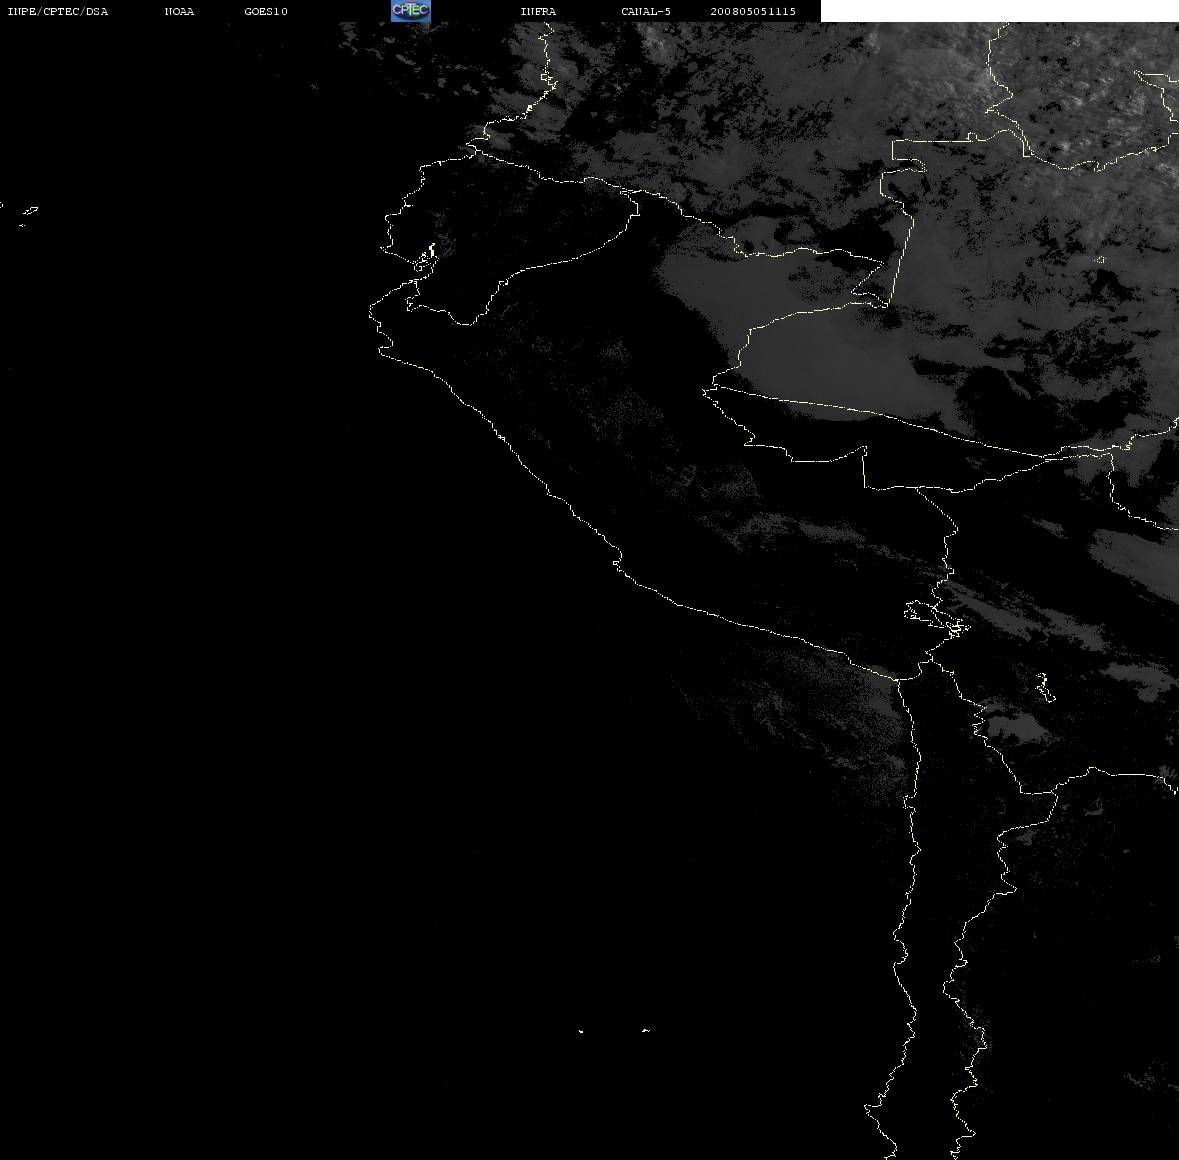Select the GOES10 satellite label
1179x1160 pixels.
coord(266,11)
